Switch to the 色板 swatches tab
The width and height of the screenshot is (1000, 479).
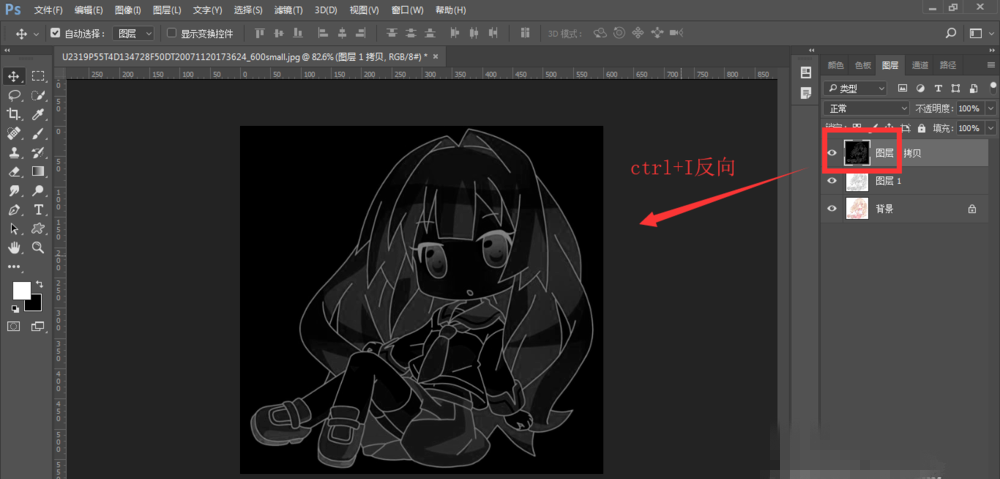tap(863, 64)
